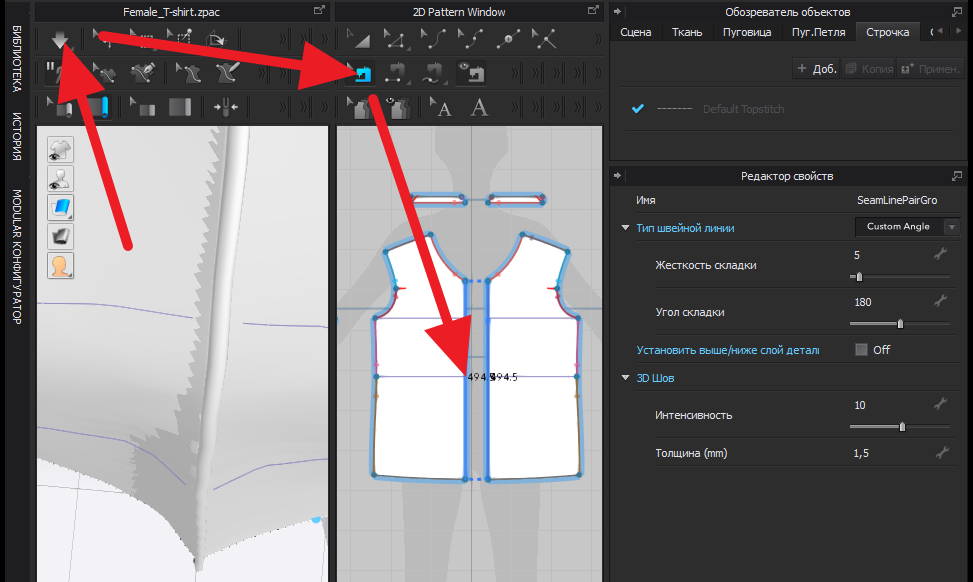Collapse the "Тип швейной линии" section
Viewport: 973px width, 582px height.
pyautogui.click(x=625, y=228)
